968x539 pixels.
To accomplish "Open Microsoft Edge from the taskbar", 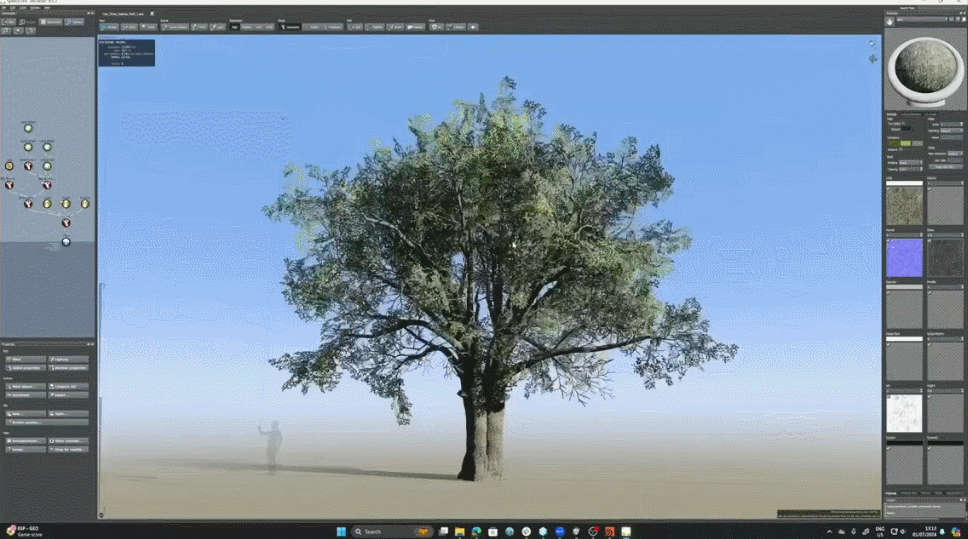I will point(477,532).
